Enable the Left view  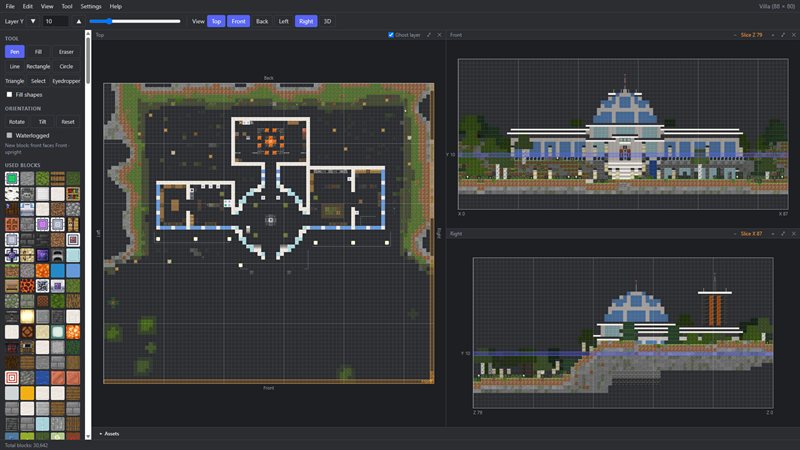(x=284, y=21)
